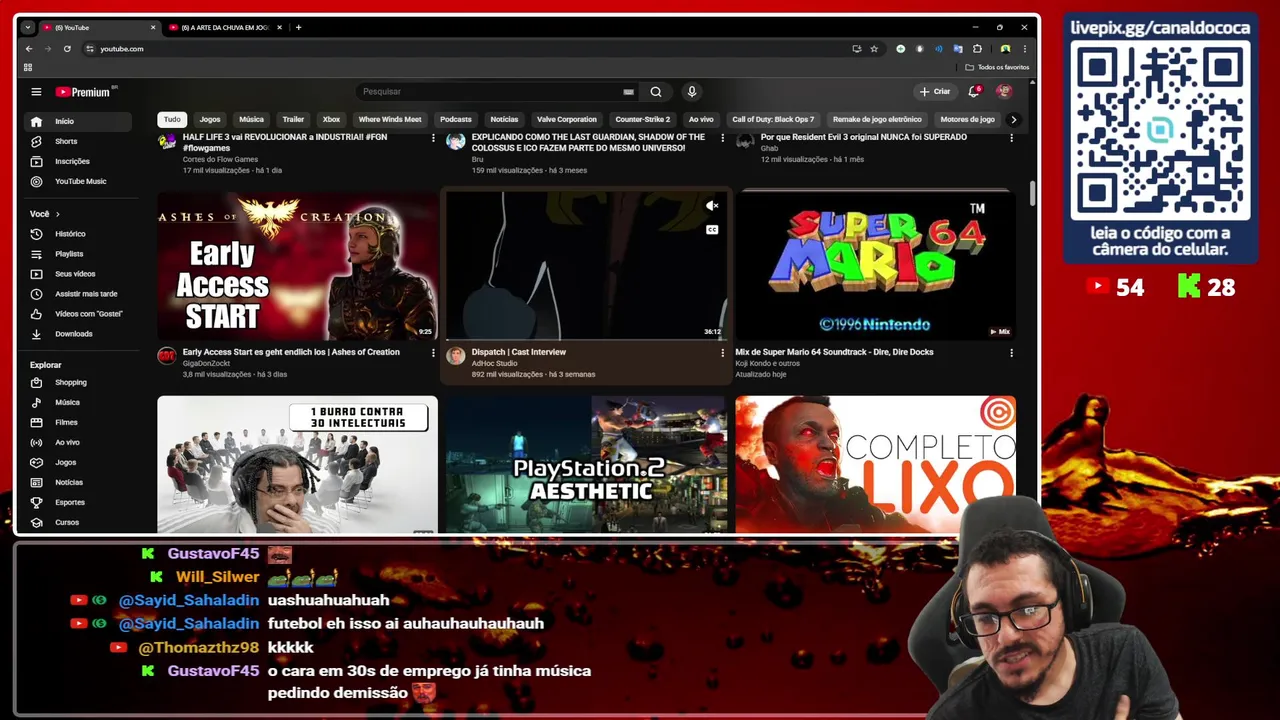Open a new browser tab

point(298,28)
